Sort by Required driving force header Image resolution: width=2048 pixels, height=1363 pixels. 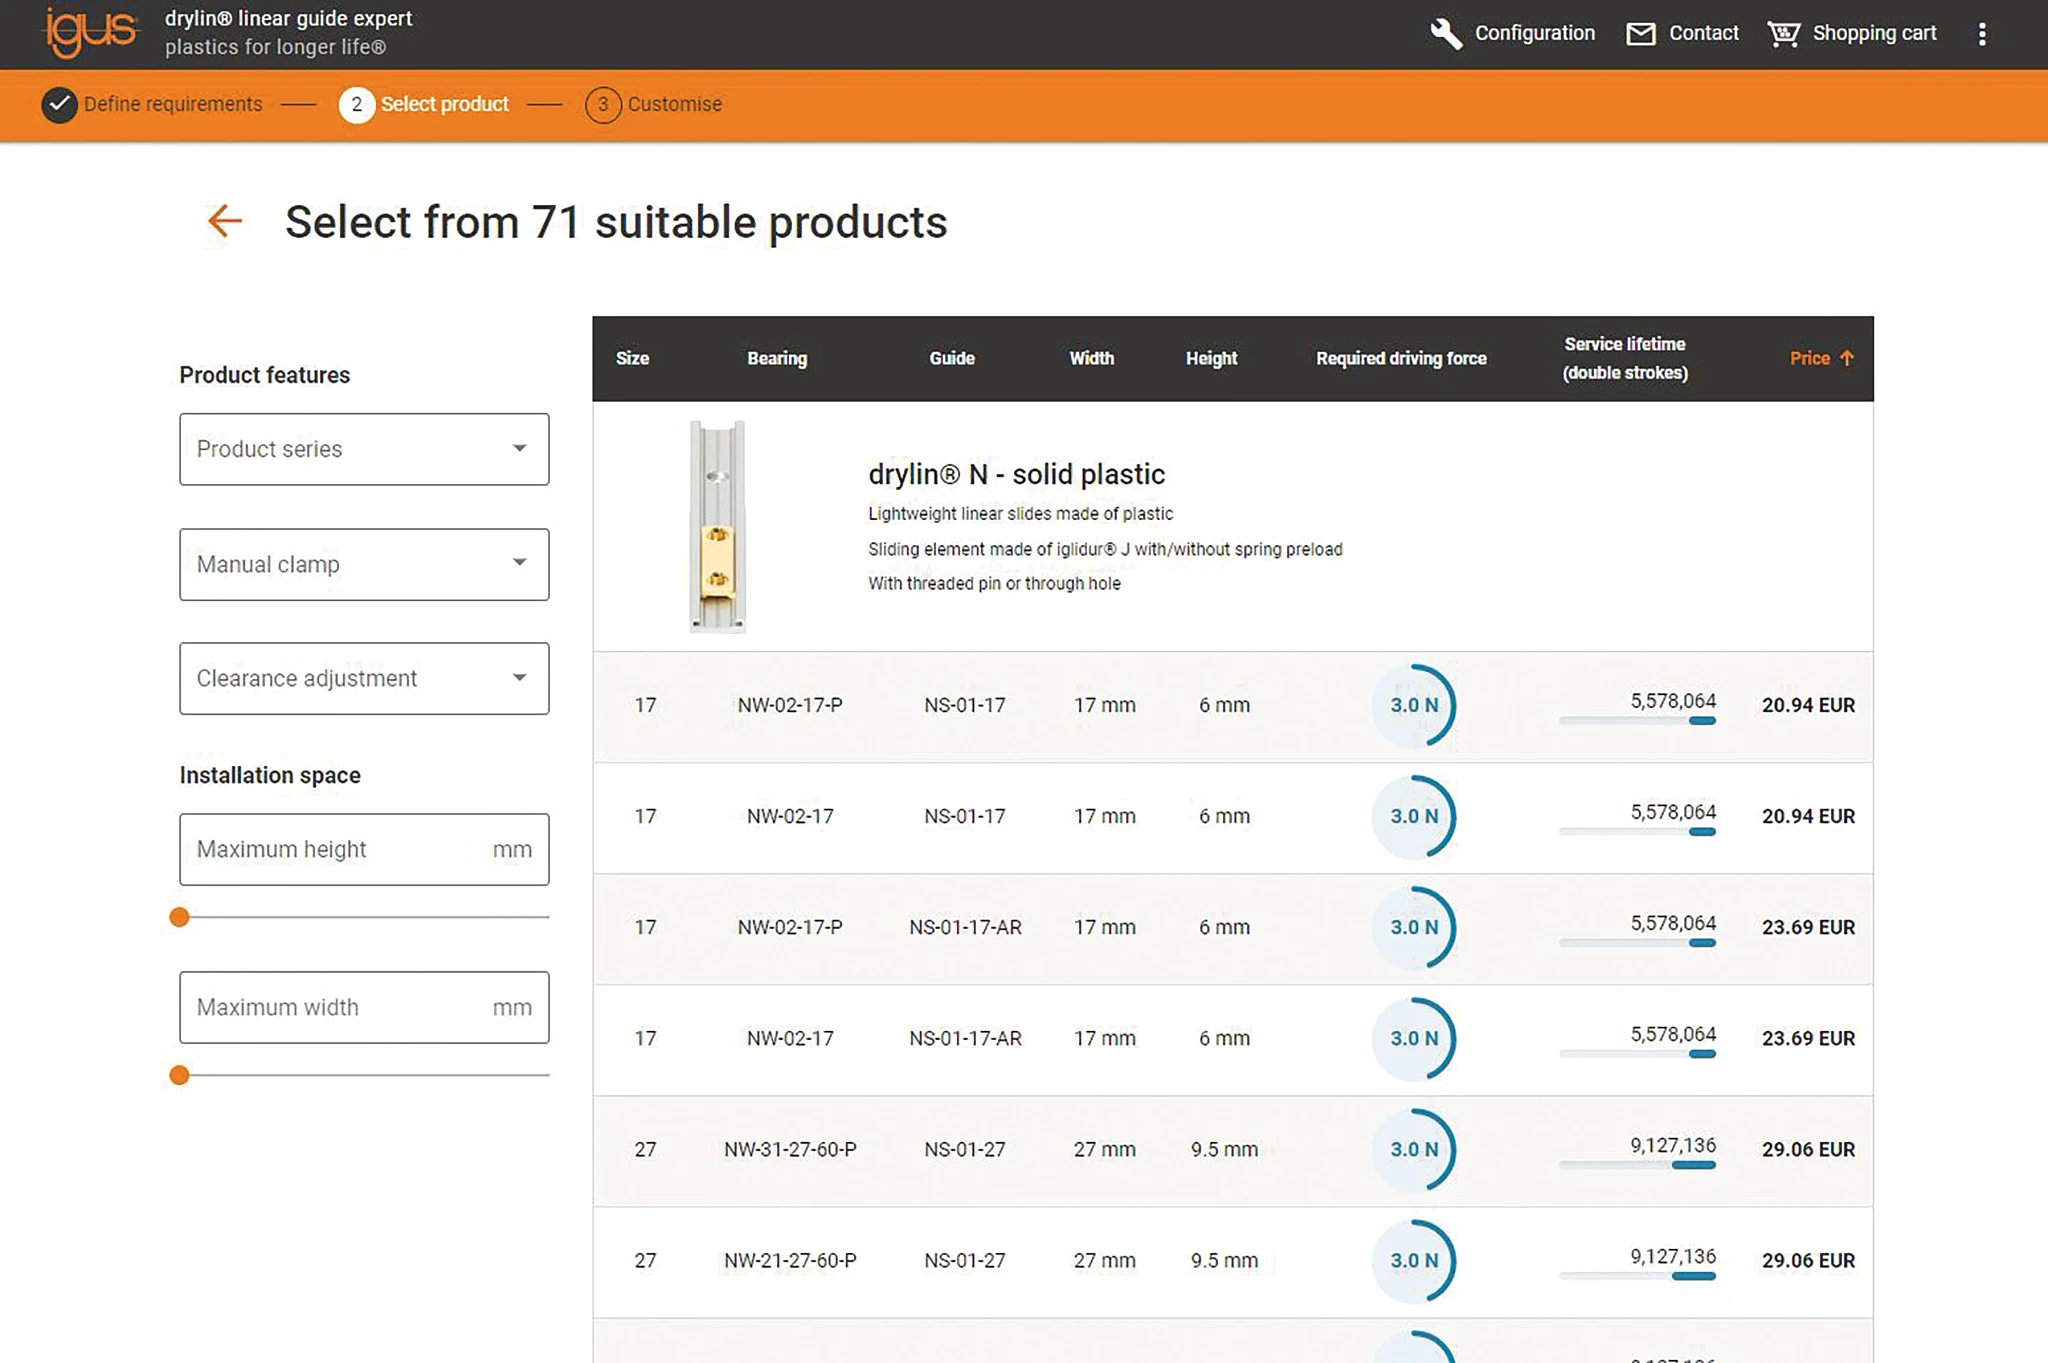[1400, 358]
